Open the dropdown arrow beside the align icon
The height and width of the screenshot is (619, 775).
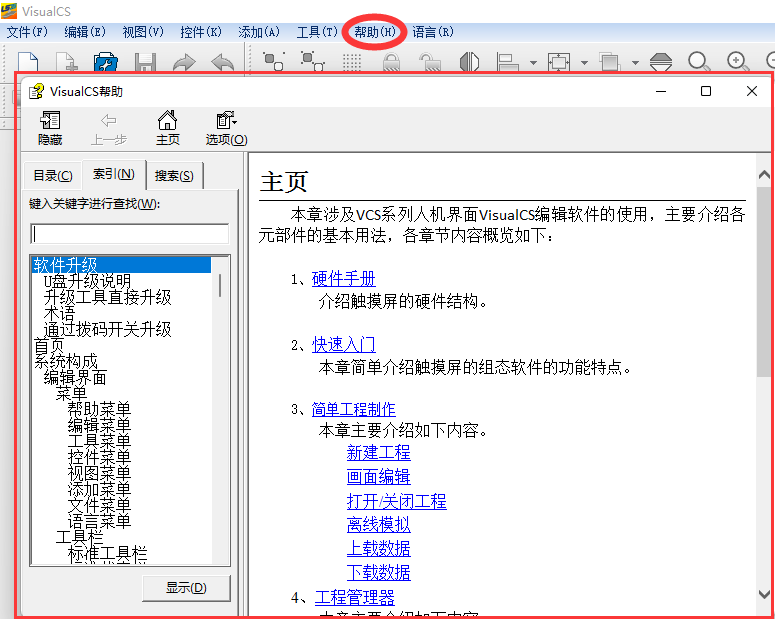click(x=533, y=63)
